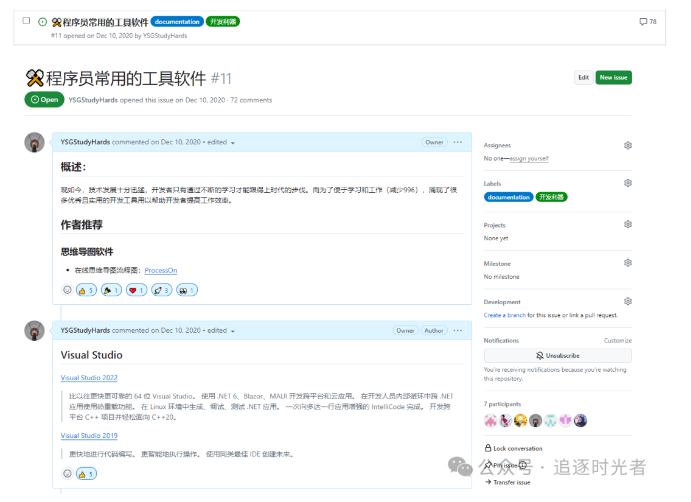
Task: Toggle thumbs-up reaction on Visual Studio comment
Action: (x=86, y=474)
